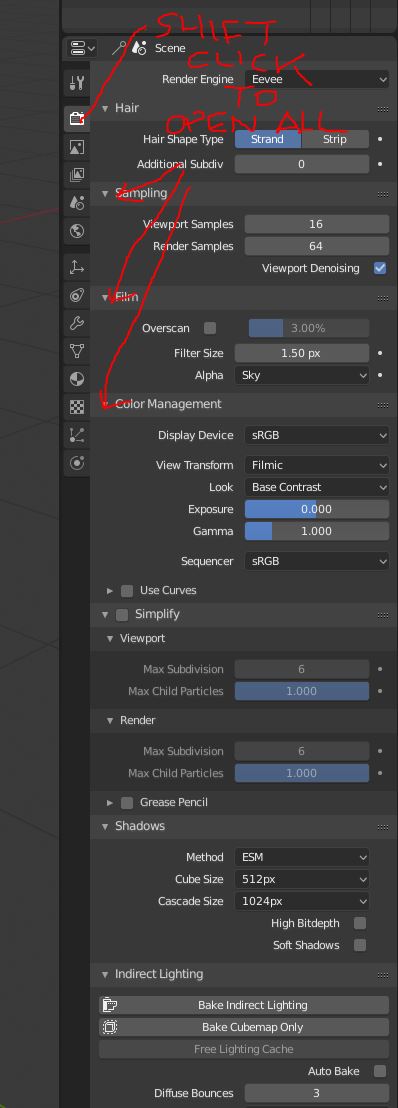Open the Cascade Size dropdown
This screenshot has height=1108, width=398.
point(302,901)
